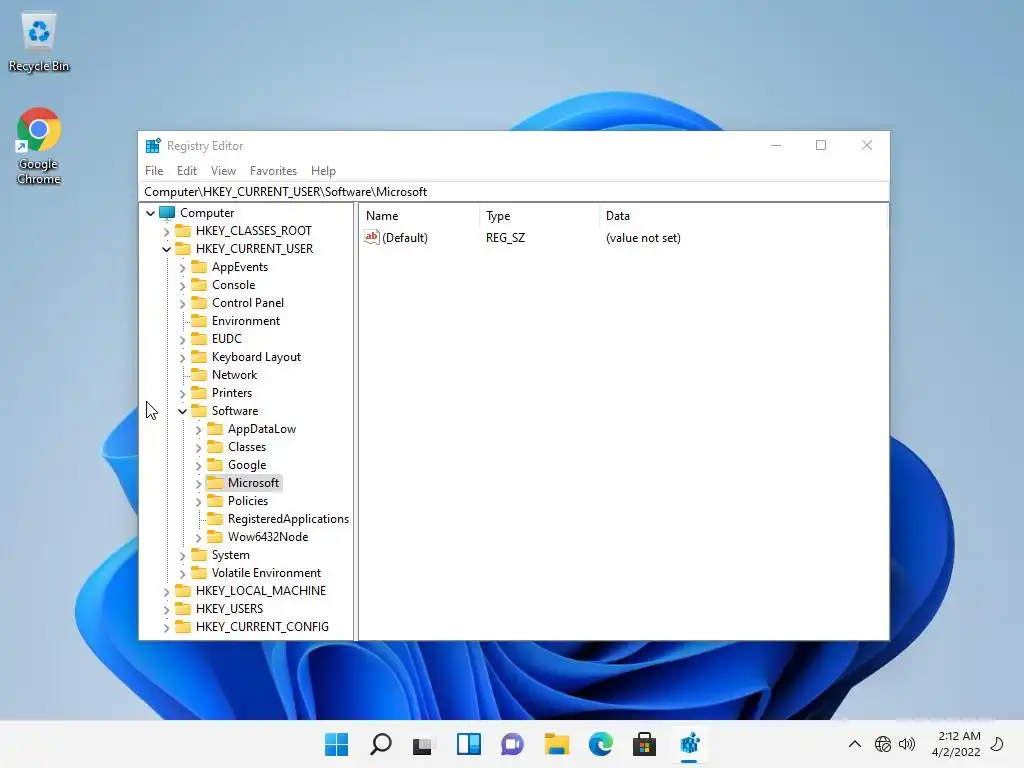This screenshot has width=1024, height=768.
Task: Click the Name column header
Action: [x=419, y=216]
